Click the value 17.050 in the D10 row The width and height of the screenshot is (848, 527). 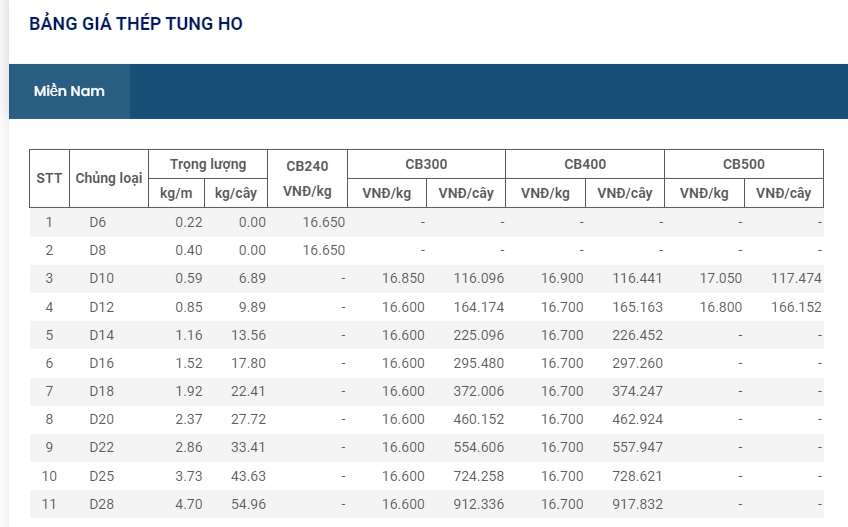[x=721, y=279]
